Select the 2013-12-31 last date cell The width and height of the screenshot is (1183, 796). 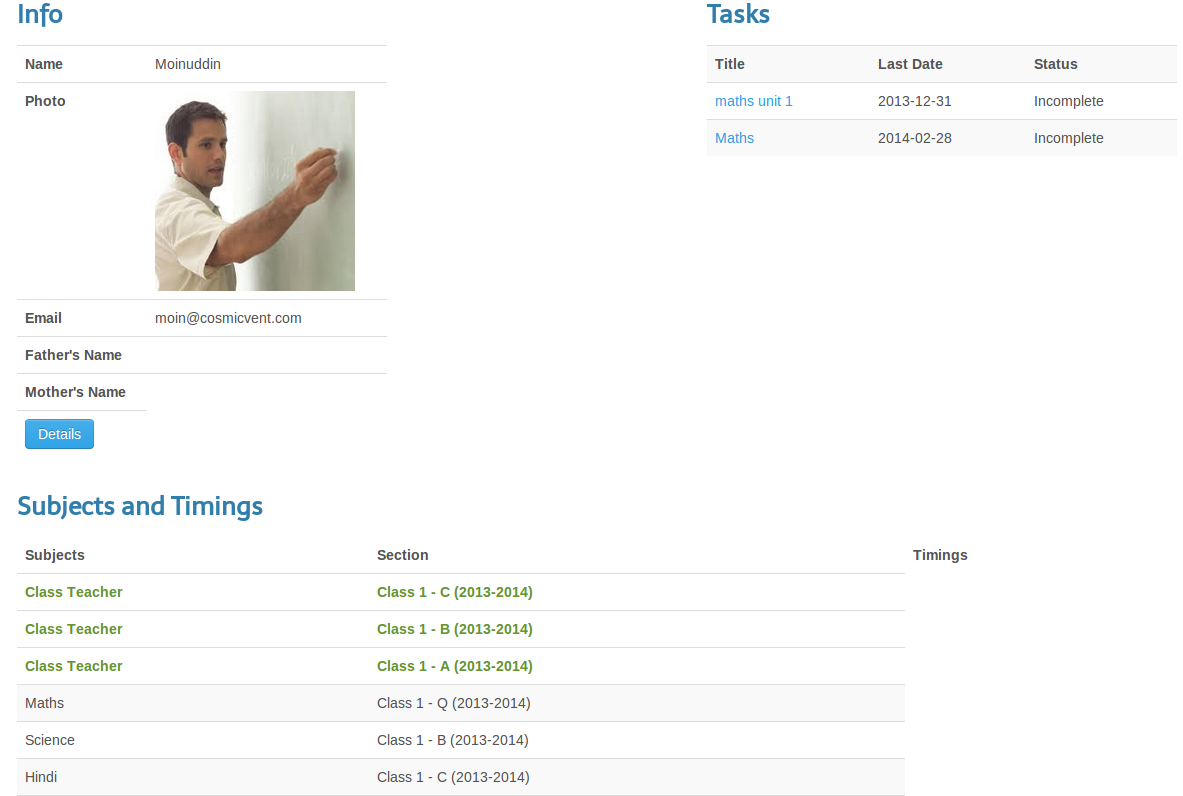tap(914, 101)
